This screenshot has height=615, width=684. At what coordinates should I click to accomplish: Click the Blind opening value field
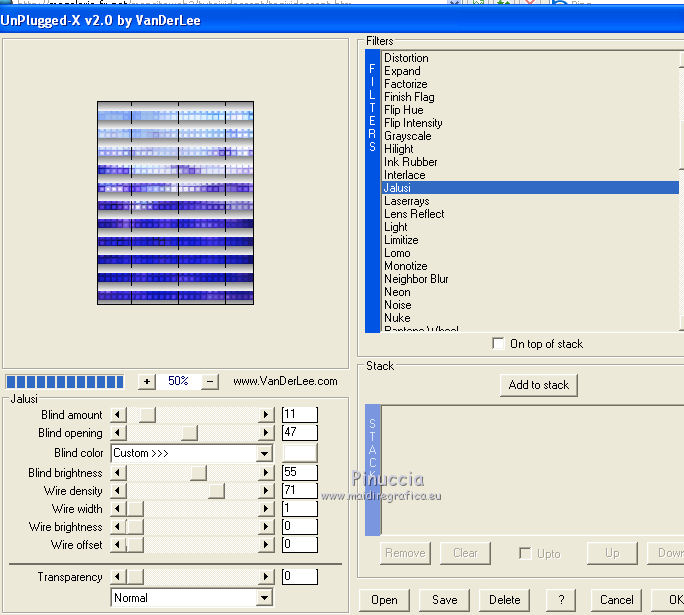pyautogui.click(x=300, y=433)
